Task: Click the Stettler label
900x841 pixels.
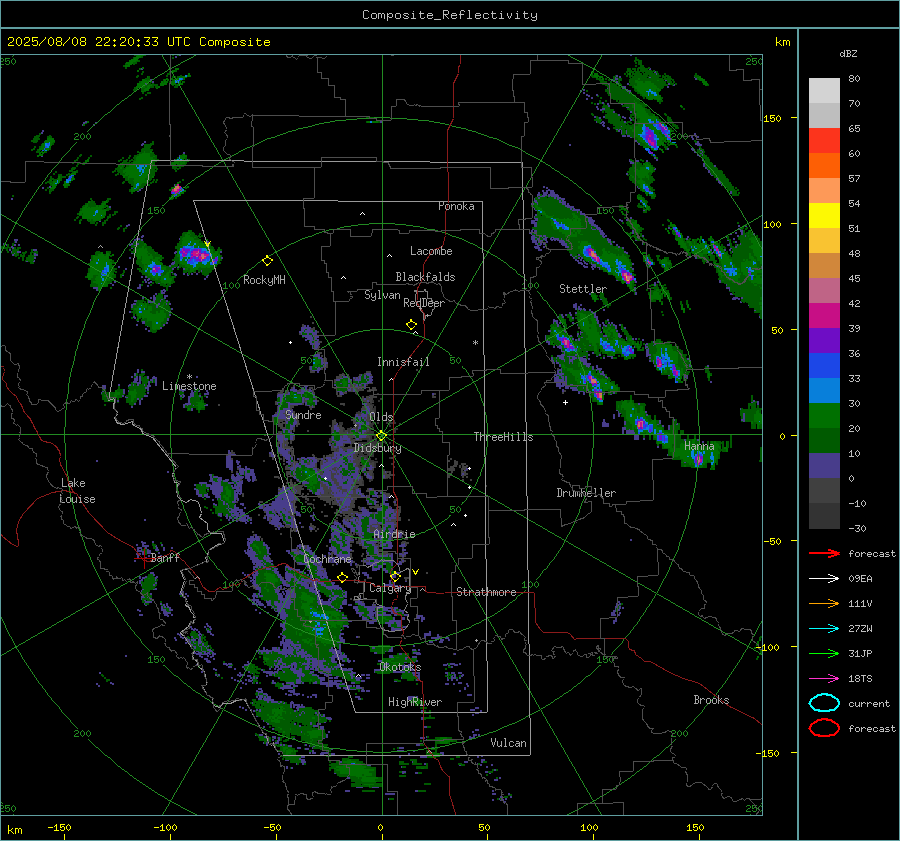Action: coord(583,289)
